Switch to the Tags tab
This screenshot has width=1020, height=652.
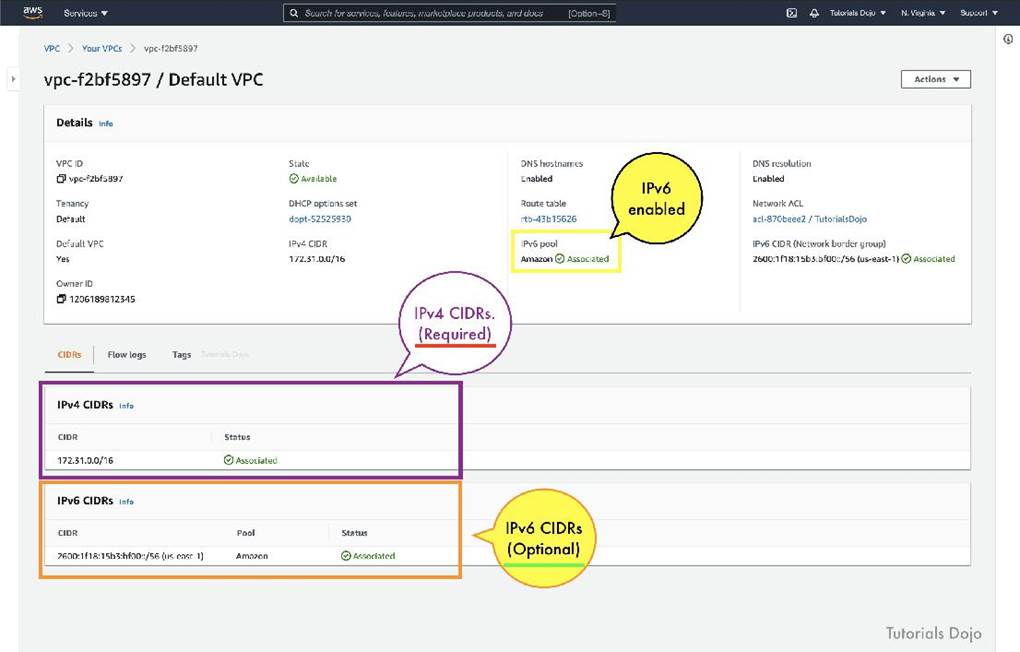(x=181, y=355)
